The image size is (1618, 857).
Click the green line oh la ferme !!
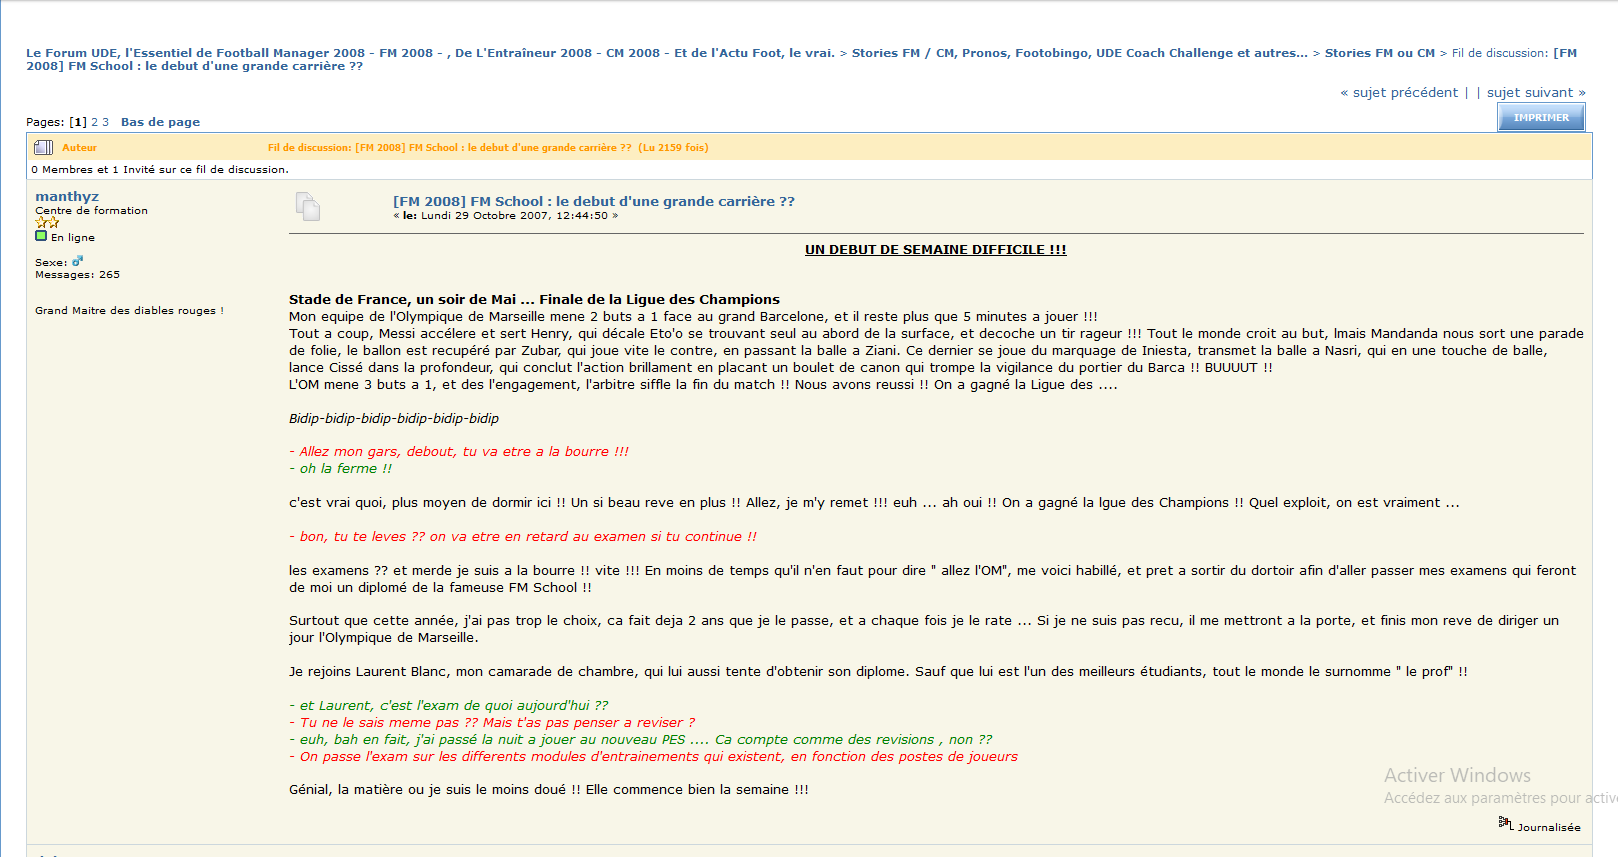click(x=340, y=469)
